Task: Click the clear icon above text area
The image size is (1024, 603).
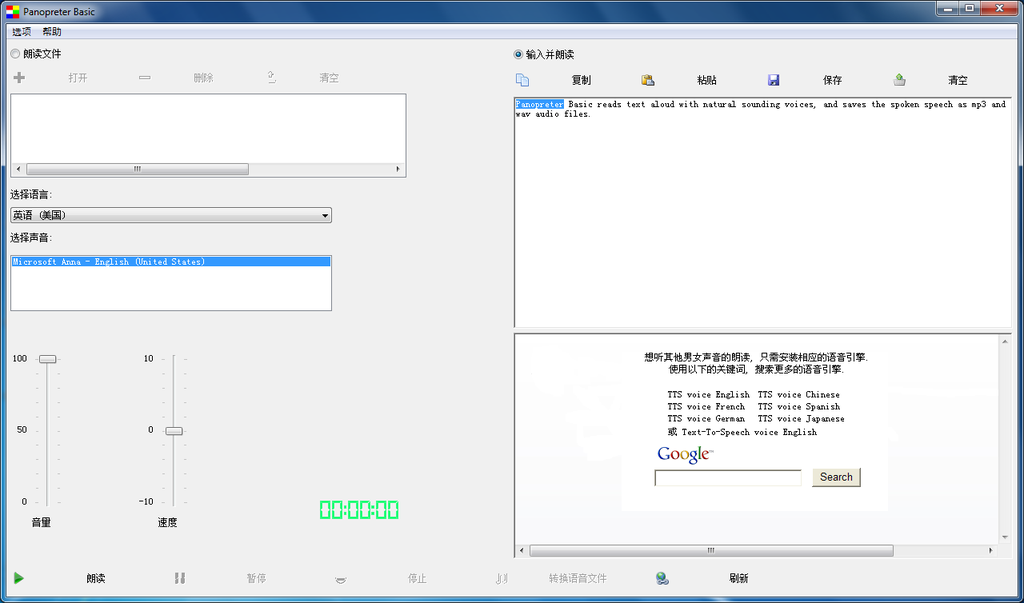Action: (899, 80)
